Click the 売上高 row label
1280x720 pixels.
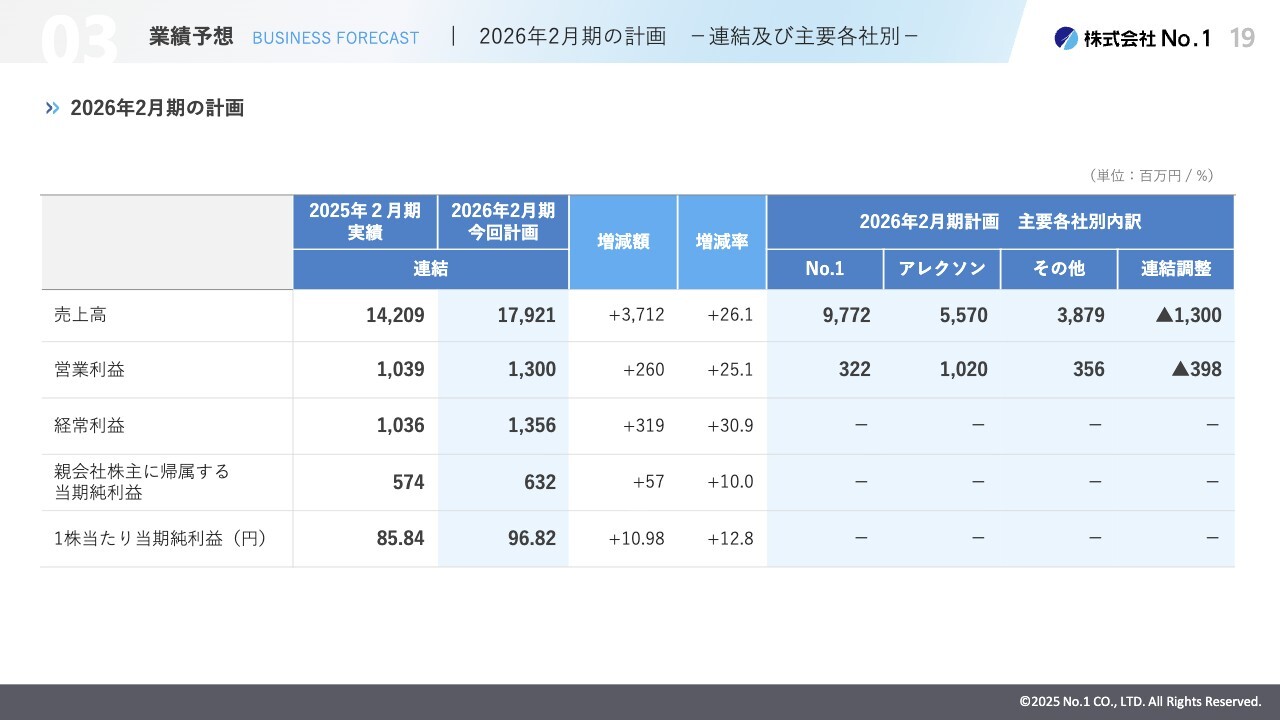point(80,315)
